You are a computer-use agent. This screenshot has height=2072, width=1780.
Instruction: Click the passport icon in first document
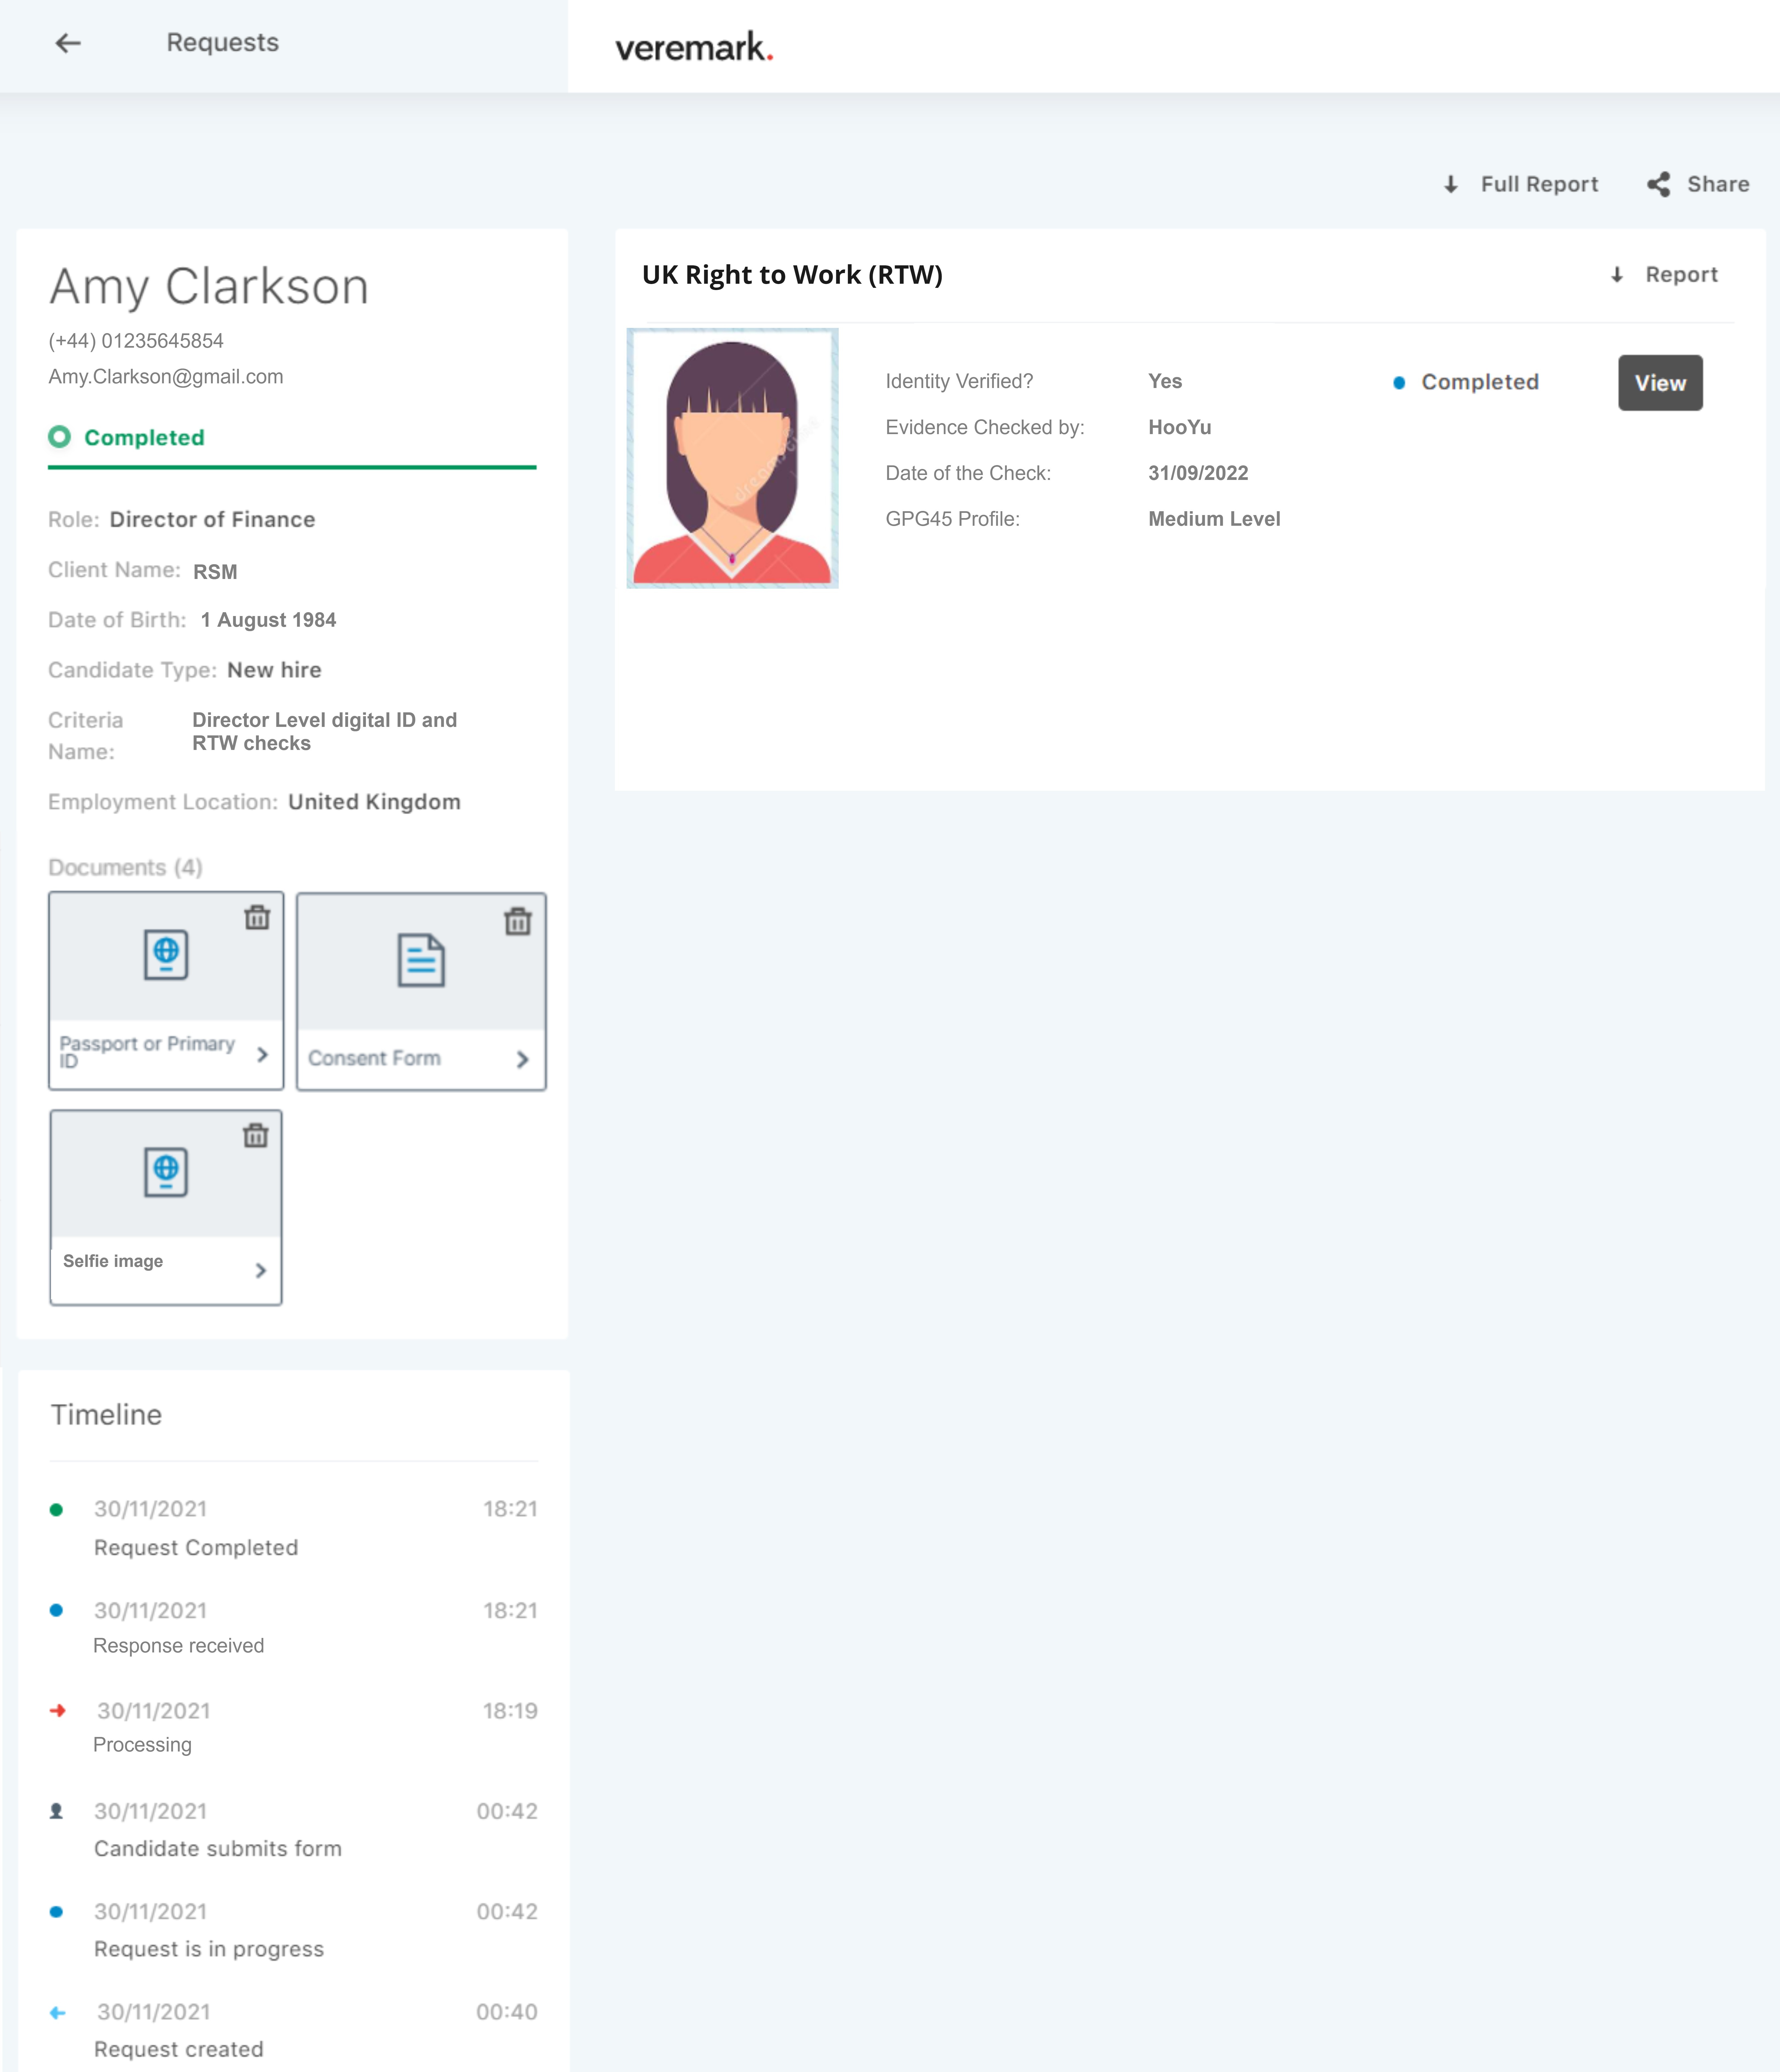166,955
